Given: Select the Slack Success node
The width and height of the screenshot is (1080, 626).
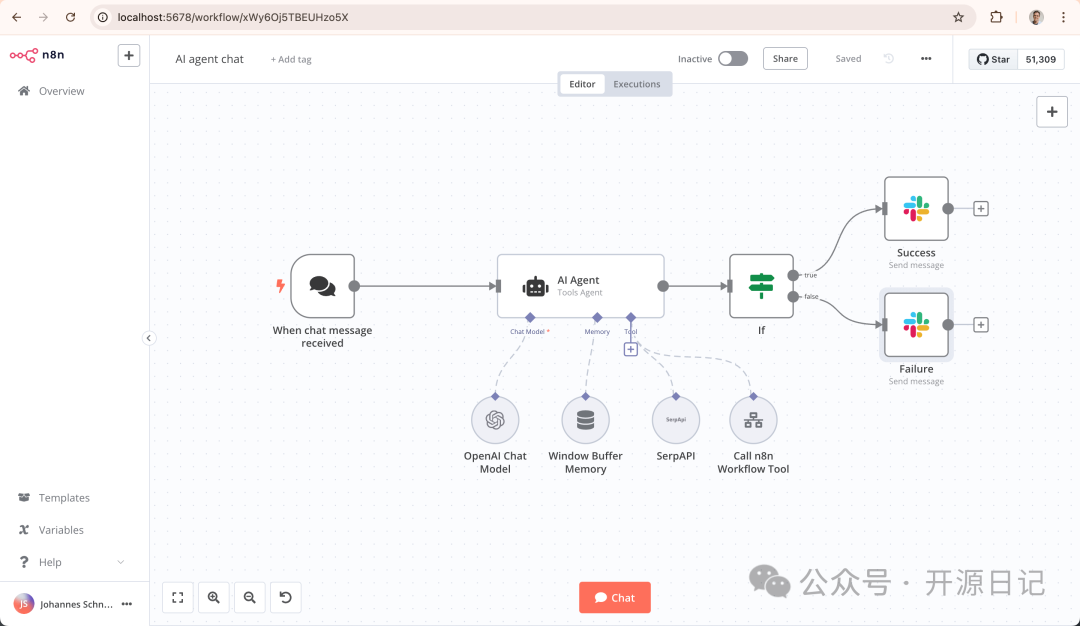Looking at the screenshot, I should [x=916, y=209].
